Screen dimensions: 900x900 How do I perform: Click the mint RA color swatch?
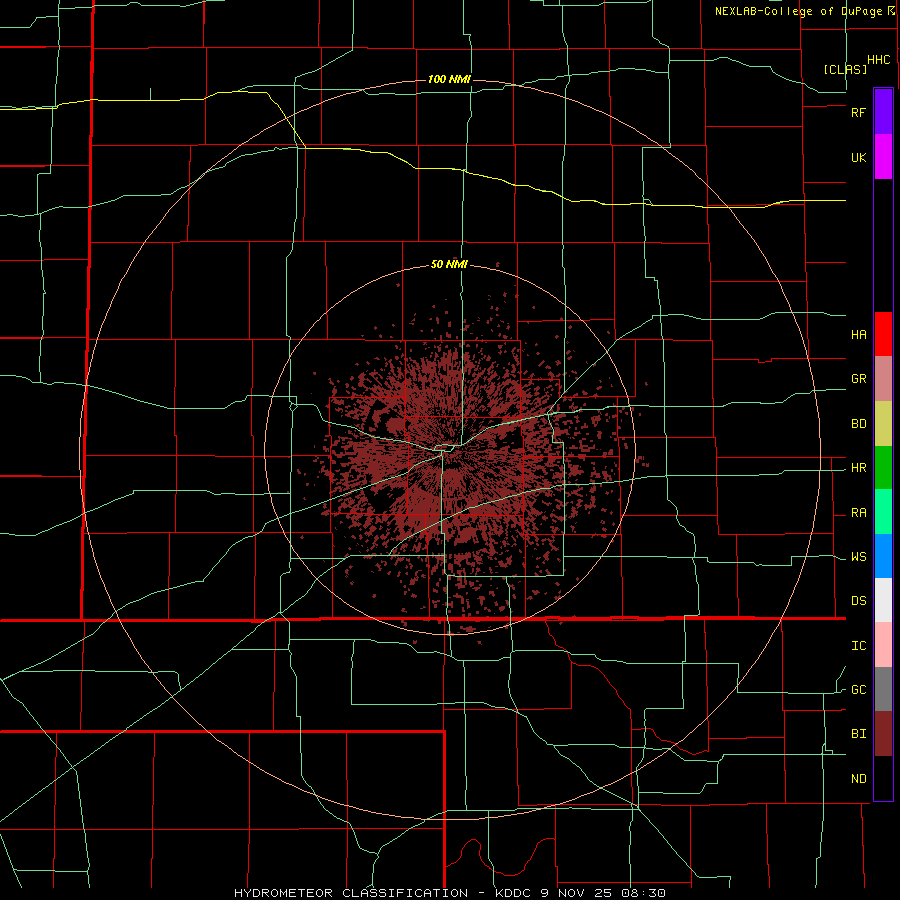pyautogui.click(x=883, y=512)
